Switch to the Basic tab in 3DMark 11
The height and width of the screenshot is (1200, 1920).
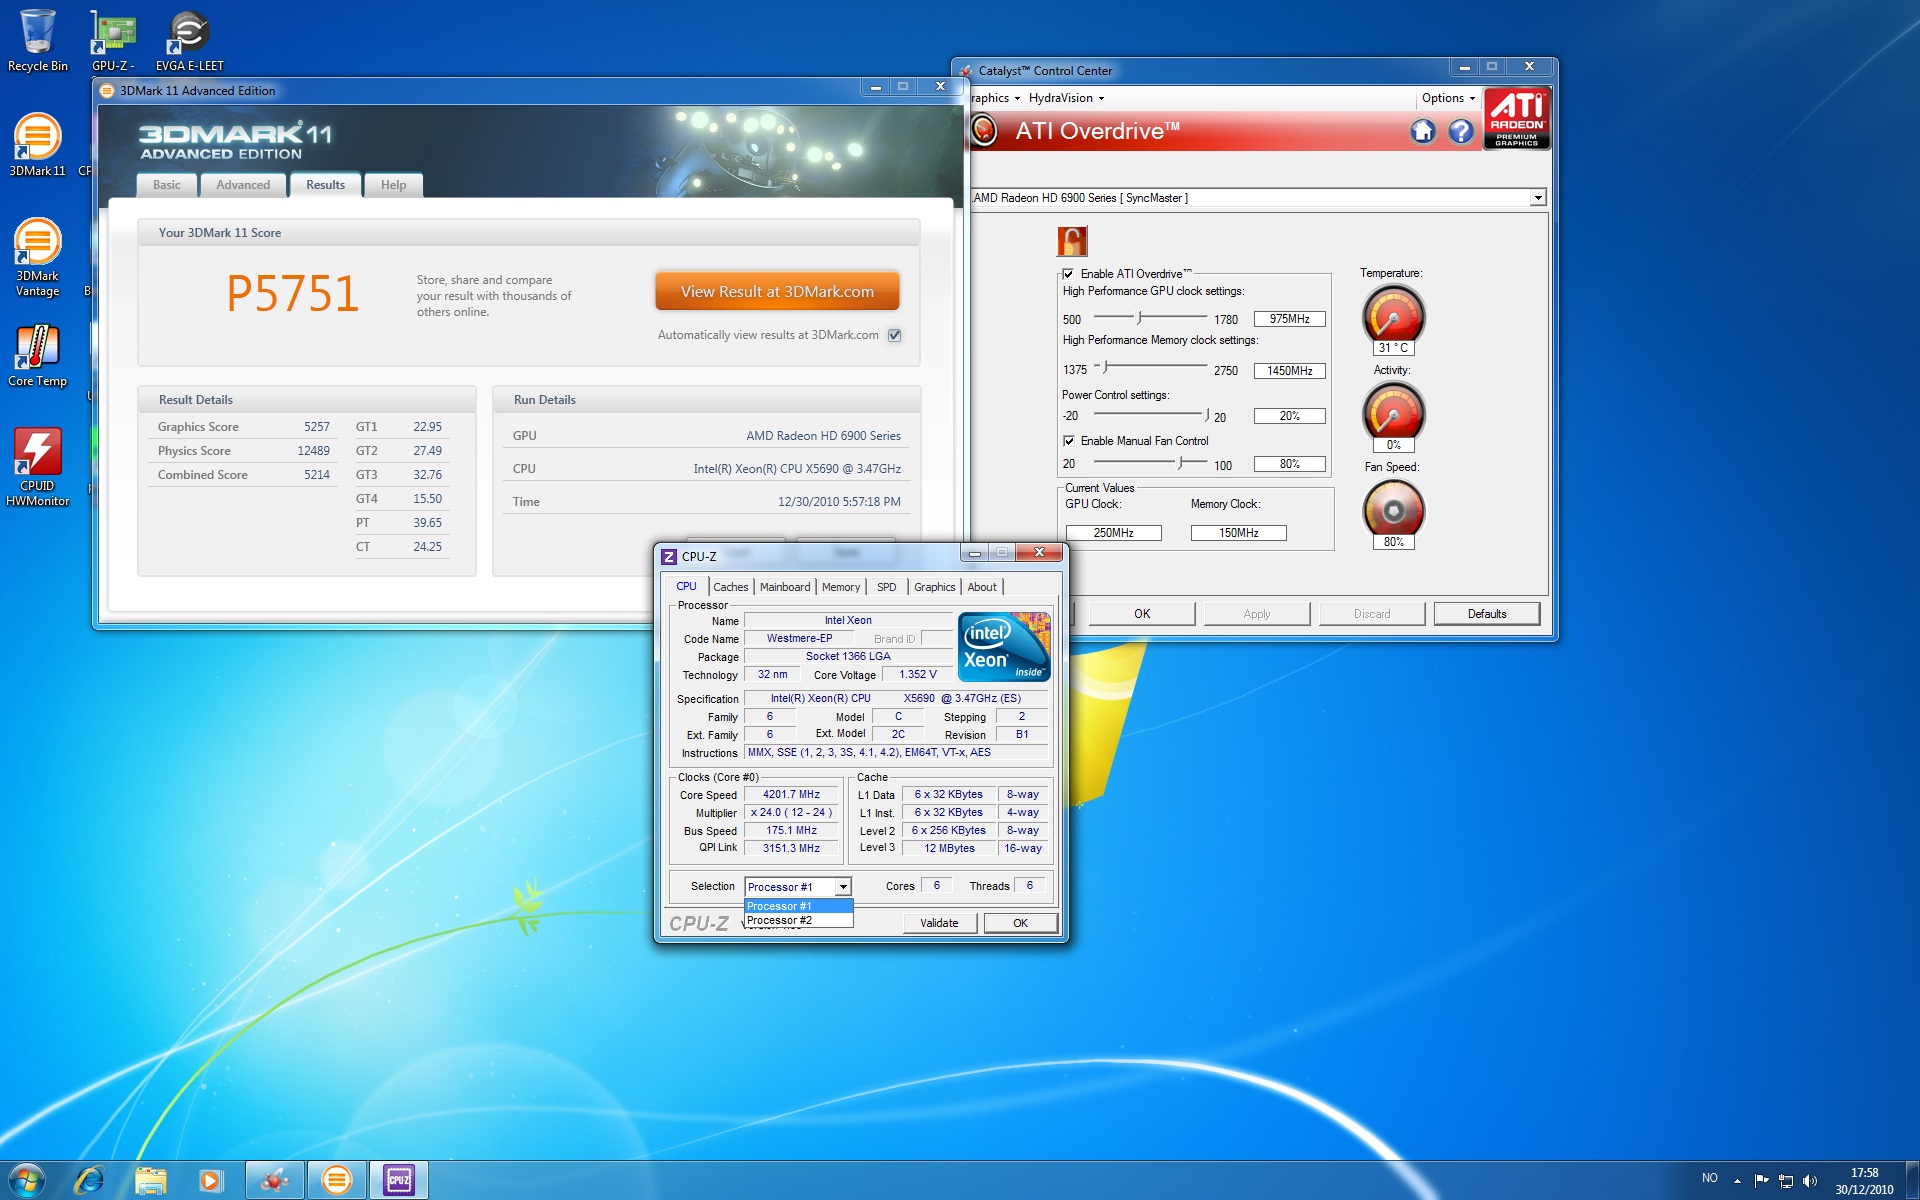click(167, 185)
